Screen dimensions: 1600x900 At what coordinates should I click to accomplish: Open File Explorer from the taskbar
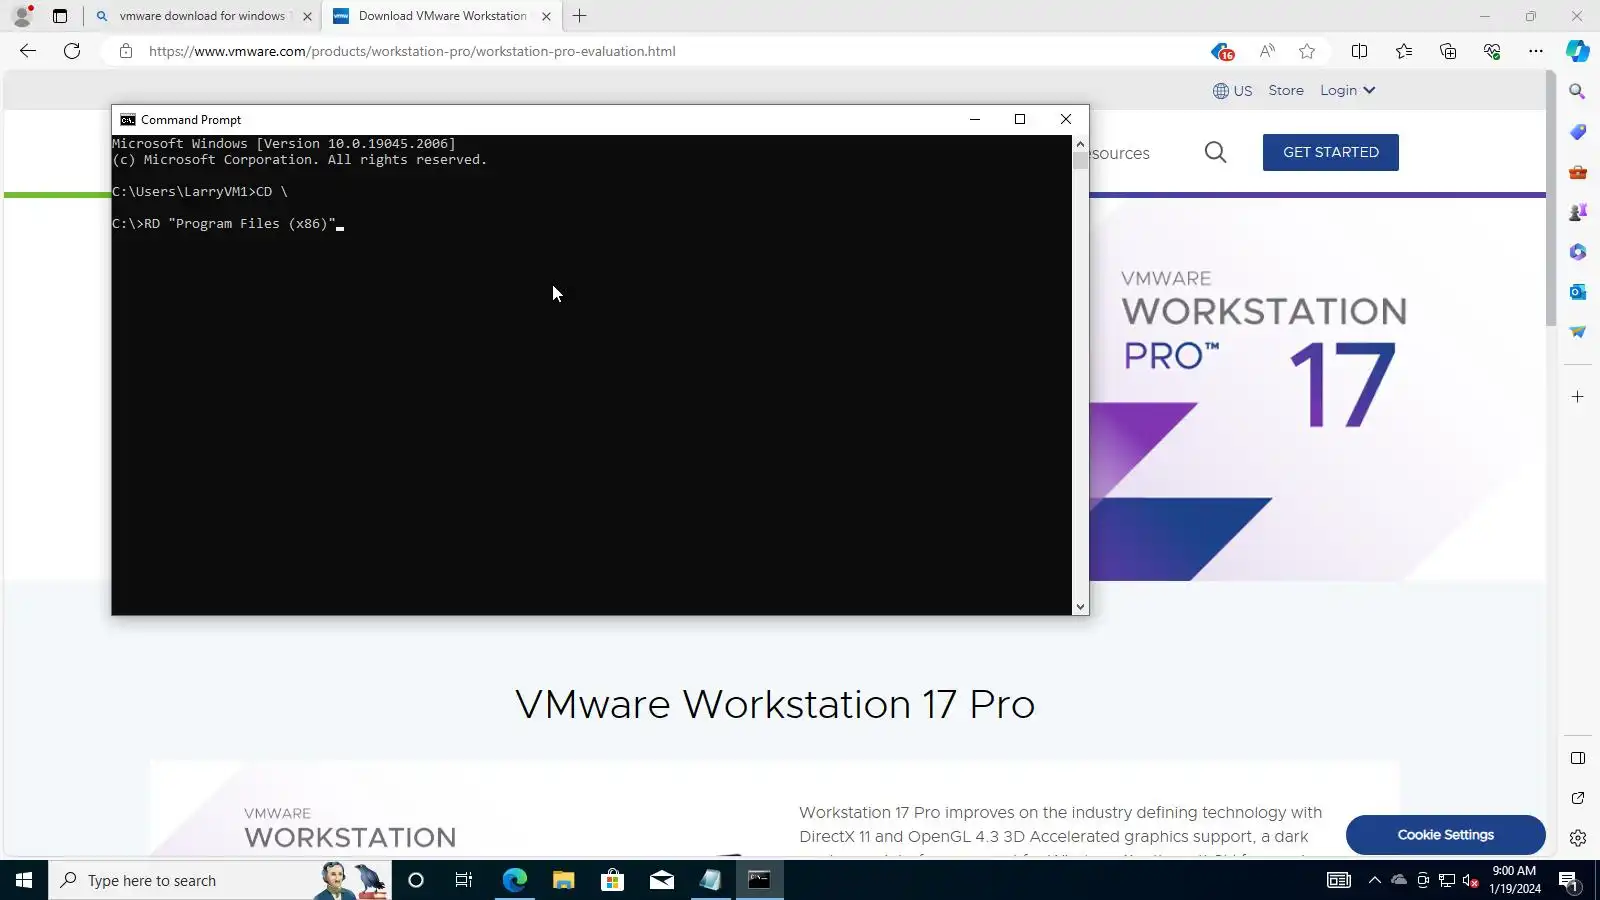(x=564, y=880)
